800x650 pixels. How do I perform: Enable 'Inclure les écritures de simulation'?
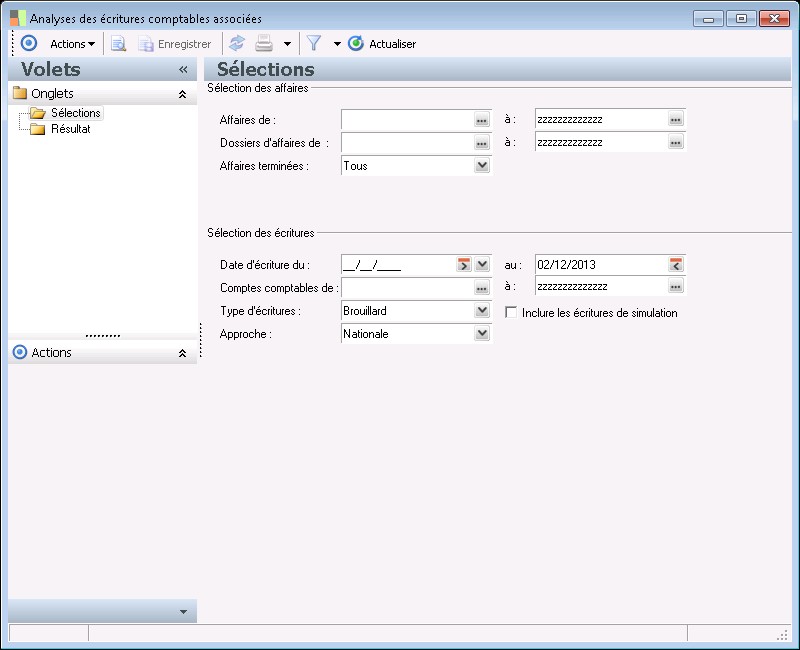pos(512,313)
